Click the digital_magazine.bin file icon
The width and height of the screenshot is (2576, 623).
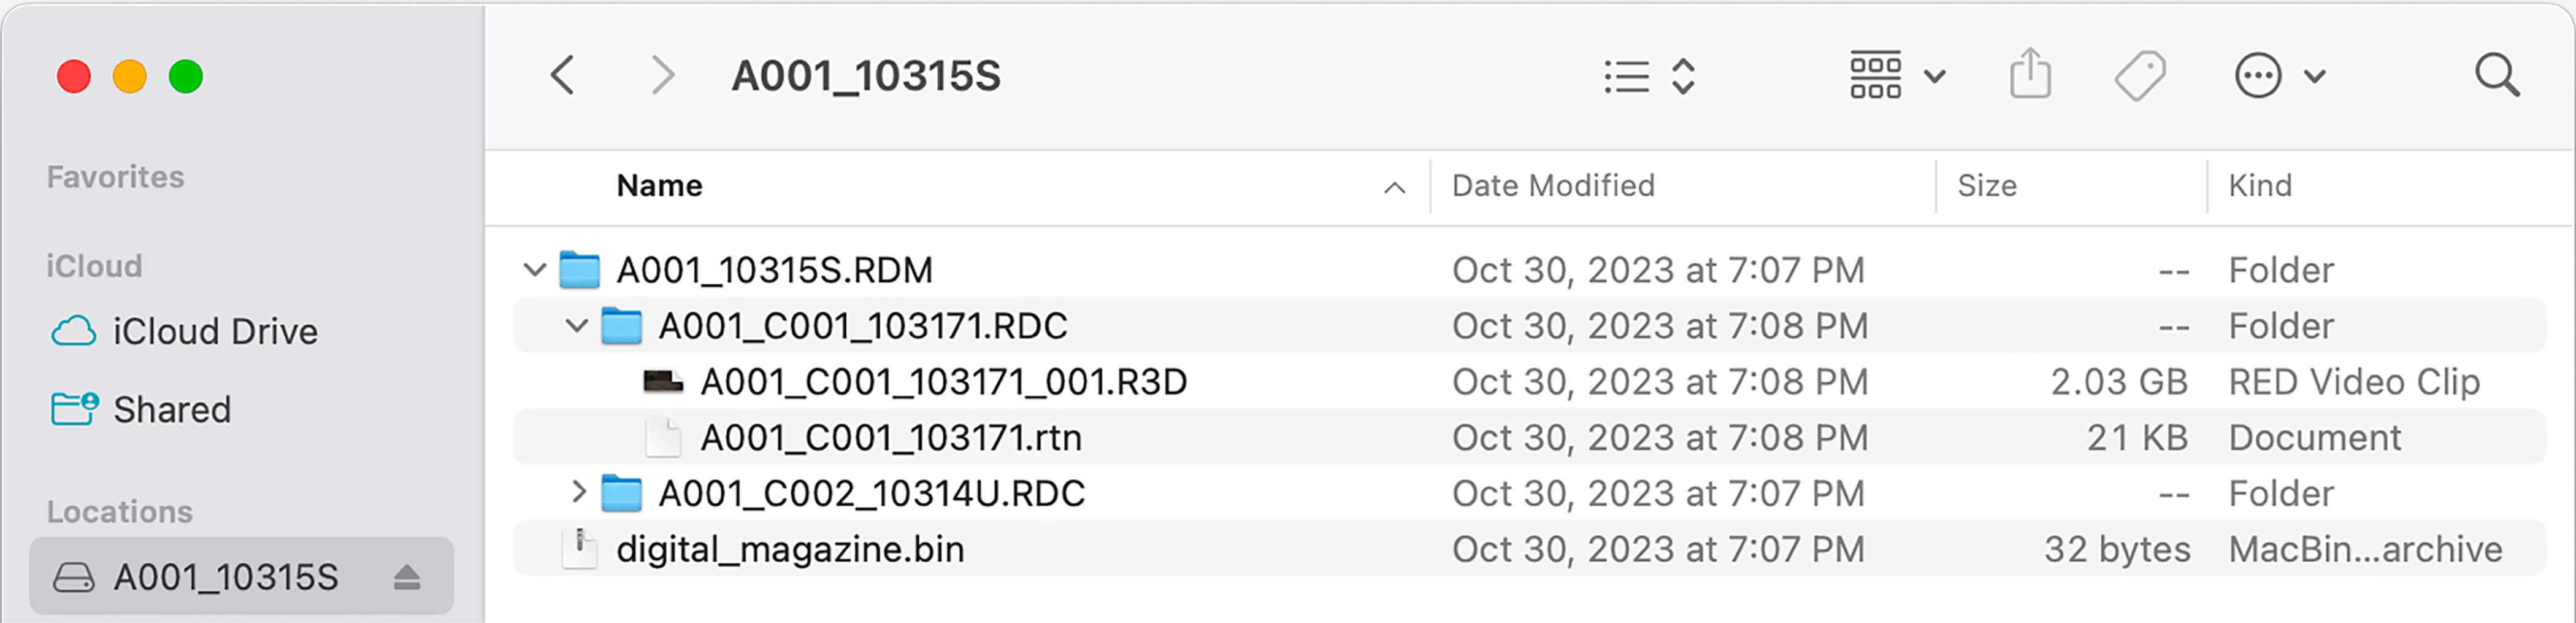581,548
